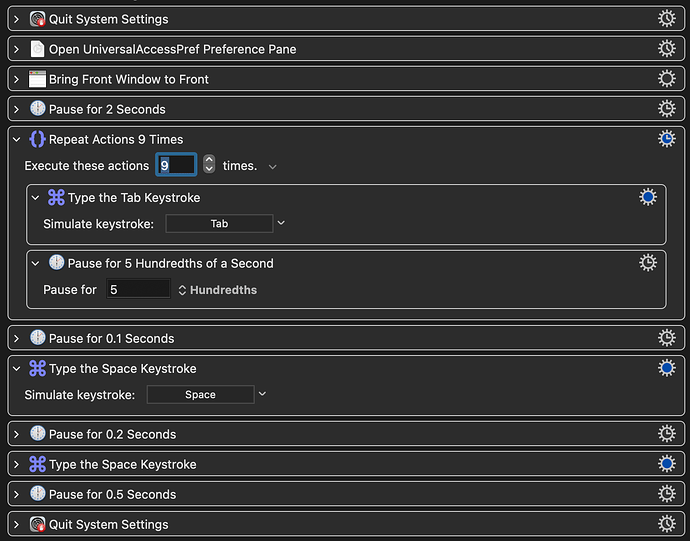Viewport: 690px width, 541px height.
Task: Click the Repeat Actions curly braces icon
Action: 37,140
